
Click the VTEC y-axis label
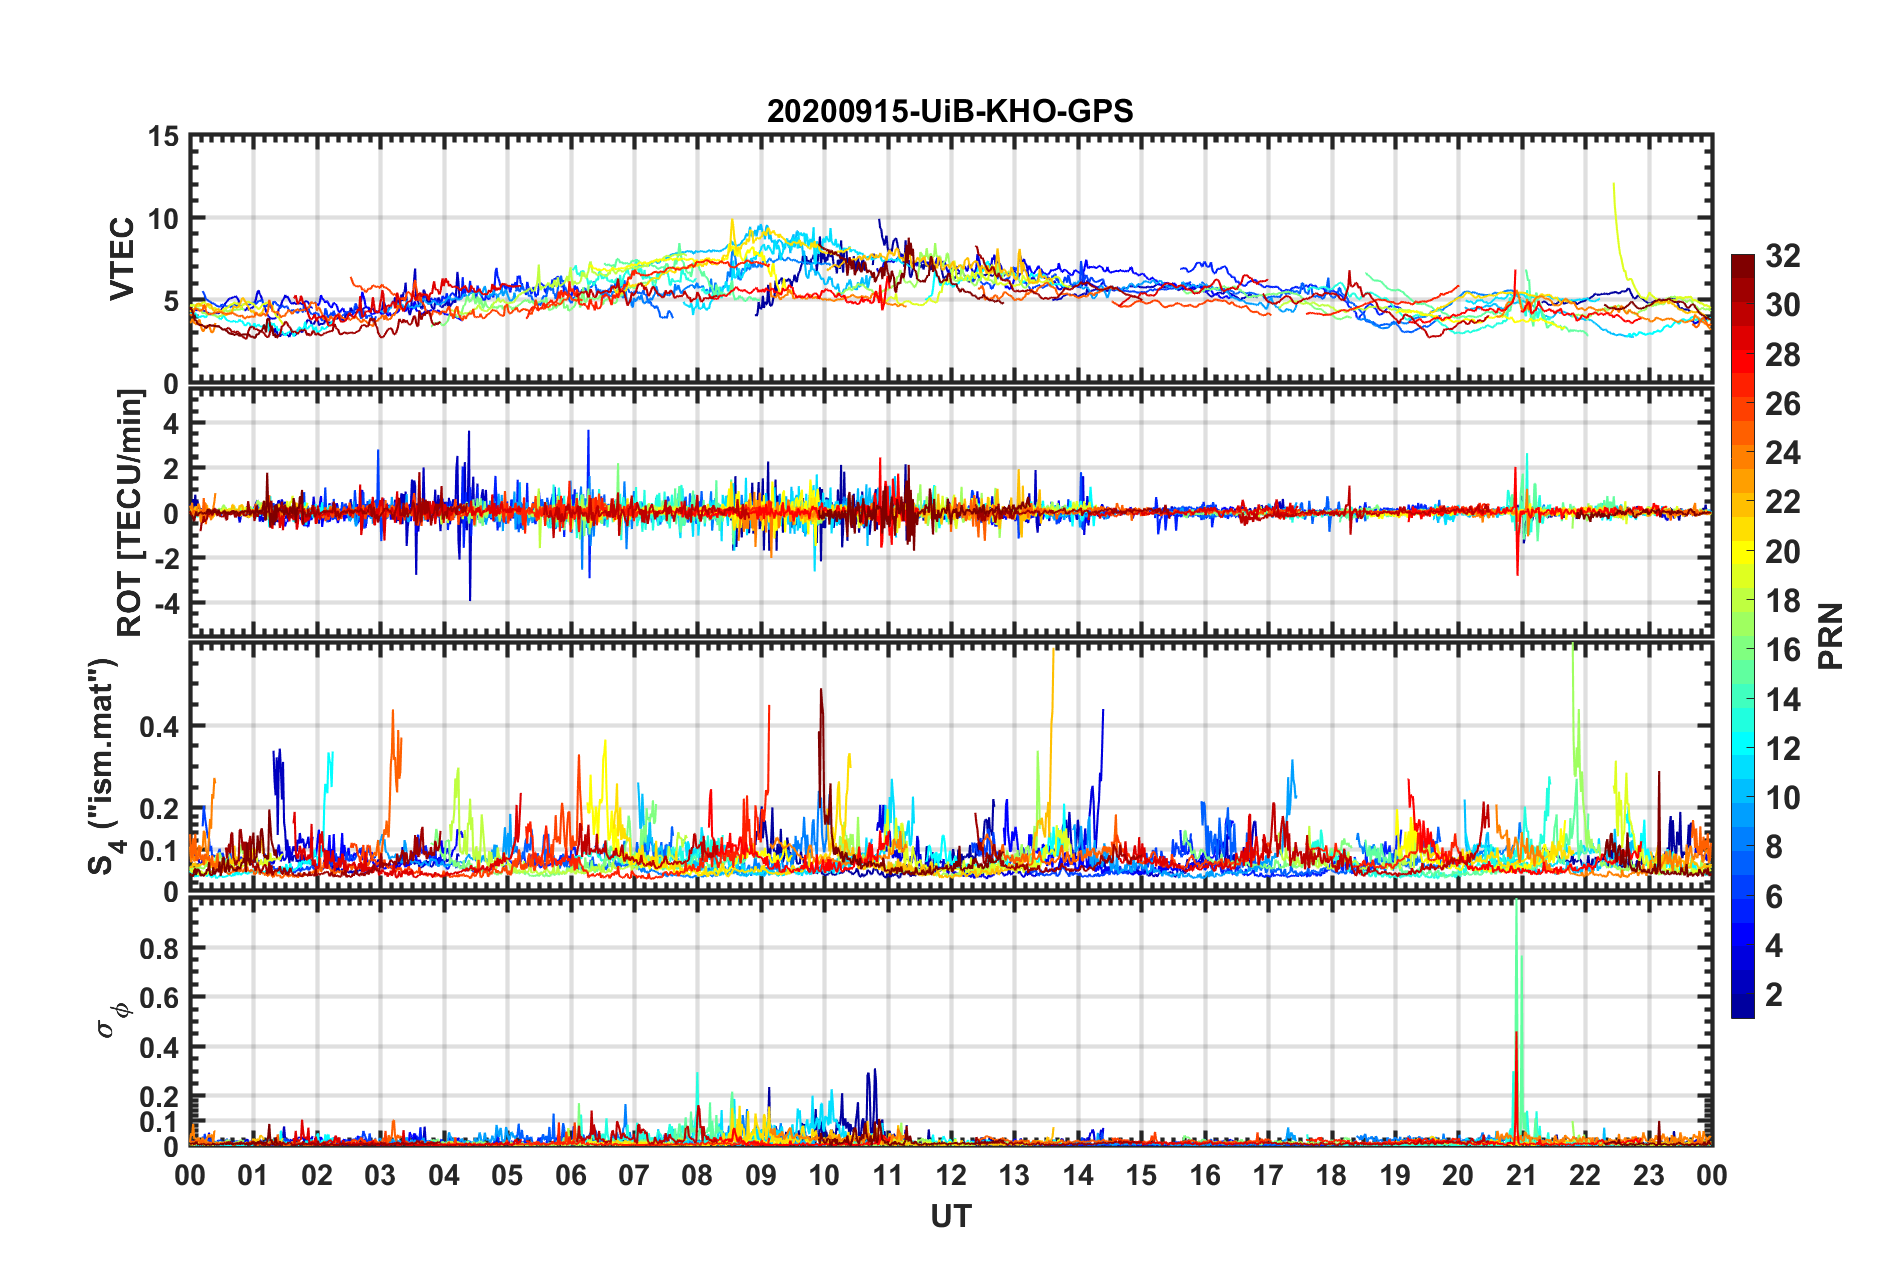tap(122, 258)
